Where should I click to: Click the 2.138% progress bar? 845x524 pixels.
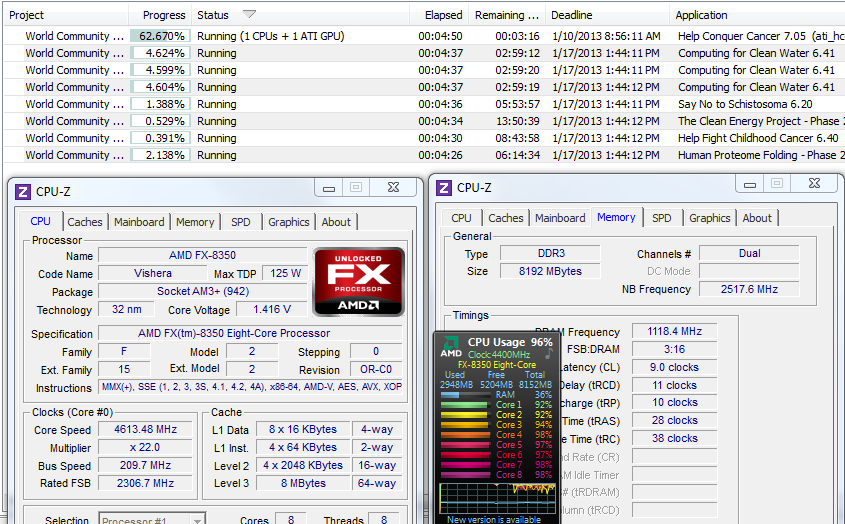161,155
